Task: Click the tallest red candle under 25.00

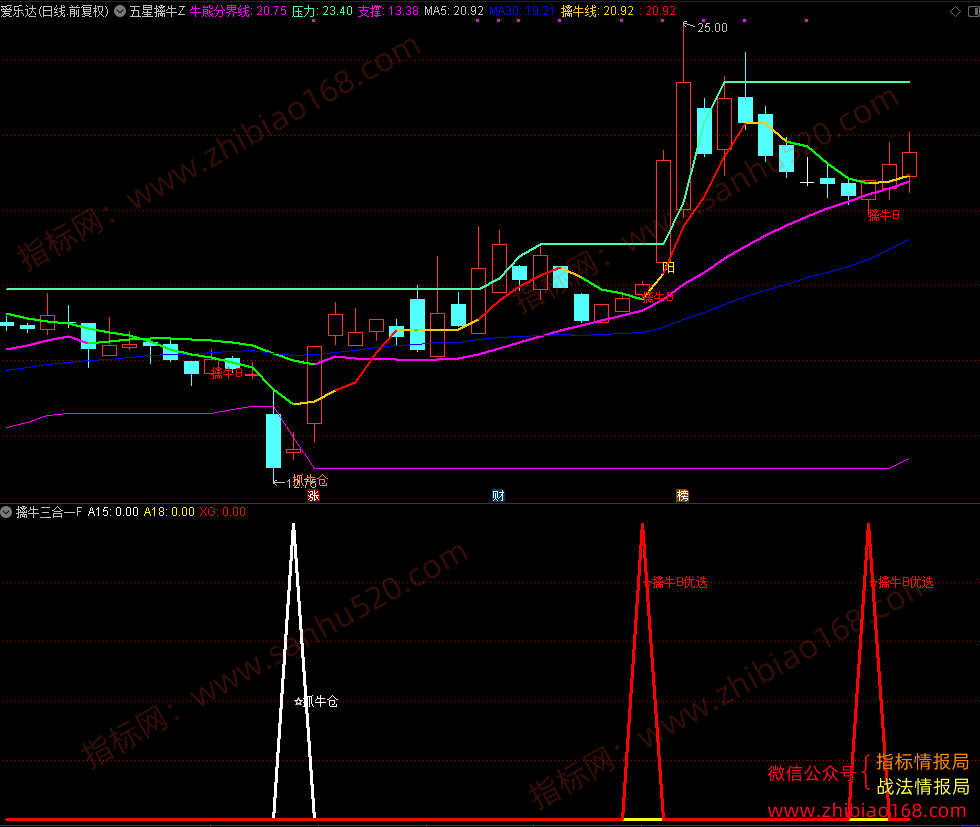Action: point(683,146)
